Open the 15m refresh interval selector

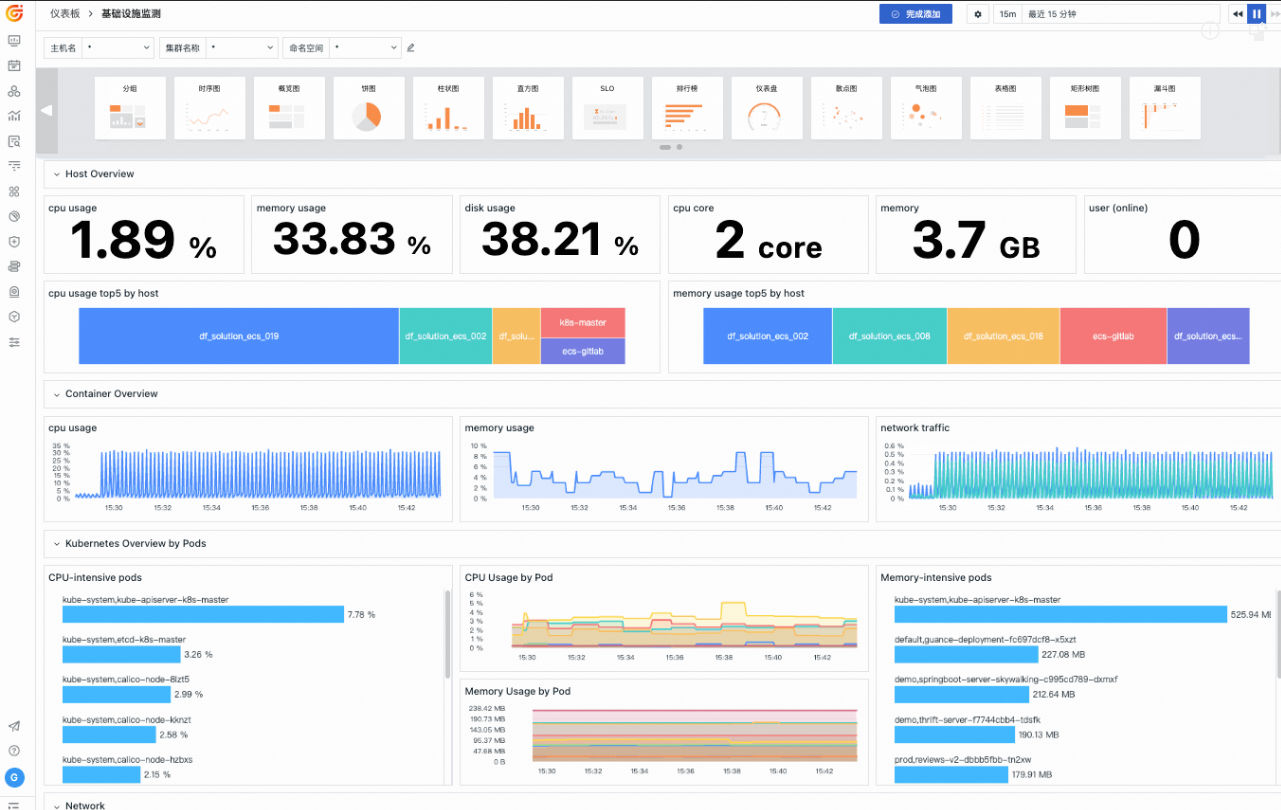[1008, 14]
